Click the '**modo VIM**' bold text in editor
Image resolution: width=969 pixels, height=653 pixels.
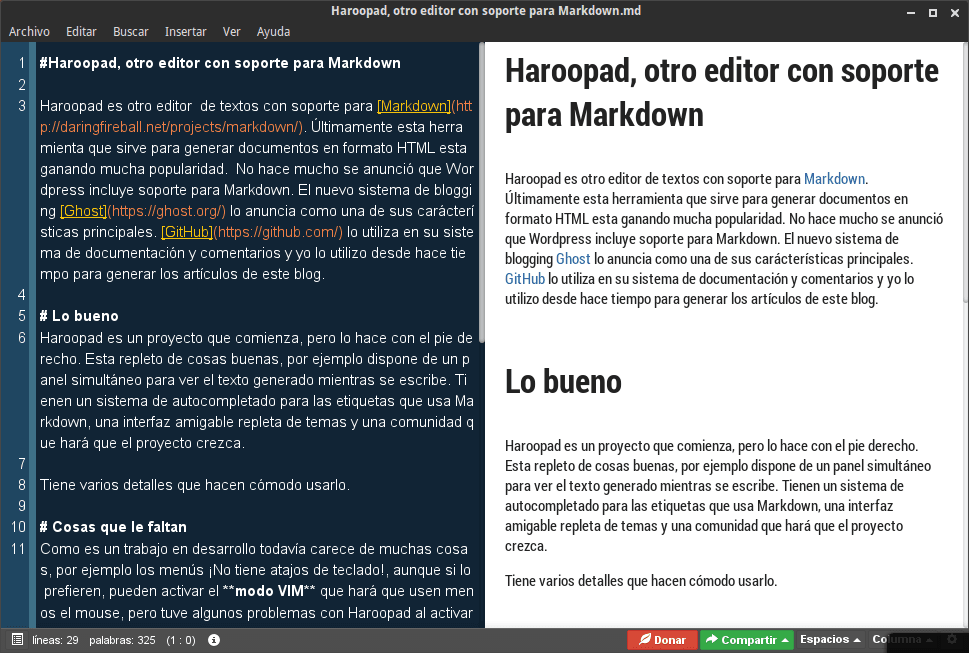269,591
